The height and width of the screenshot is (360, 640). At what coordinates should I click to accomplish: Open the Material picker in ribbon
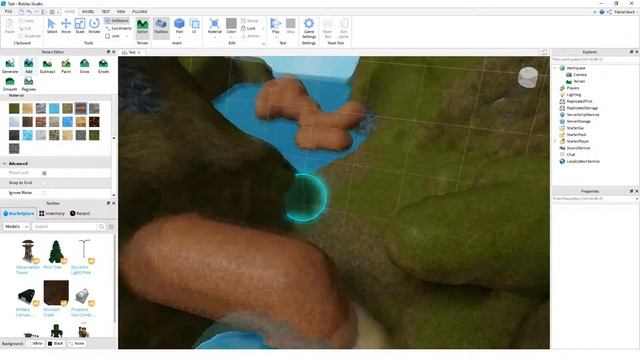(215, 25)
